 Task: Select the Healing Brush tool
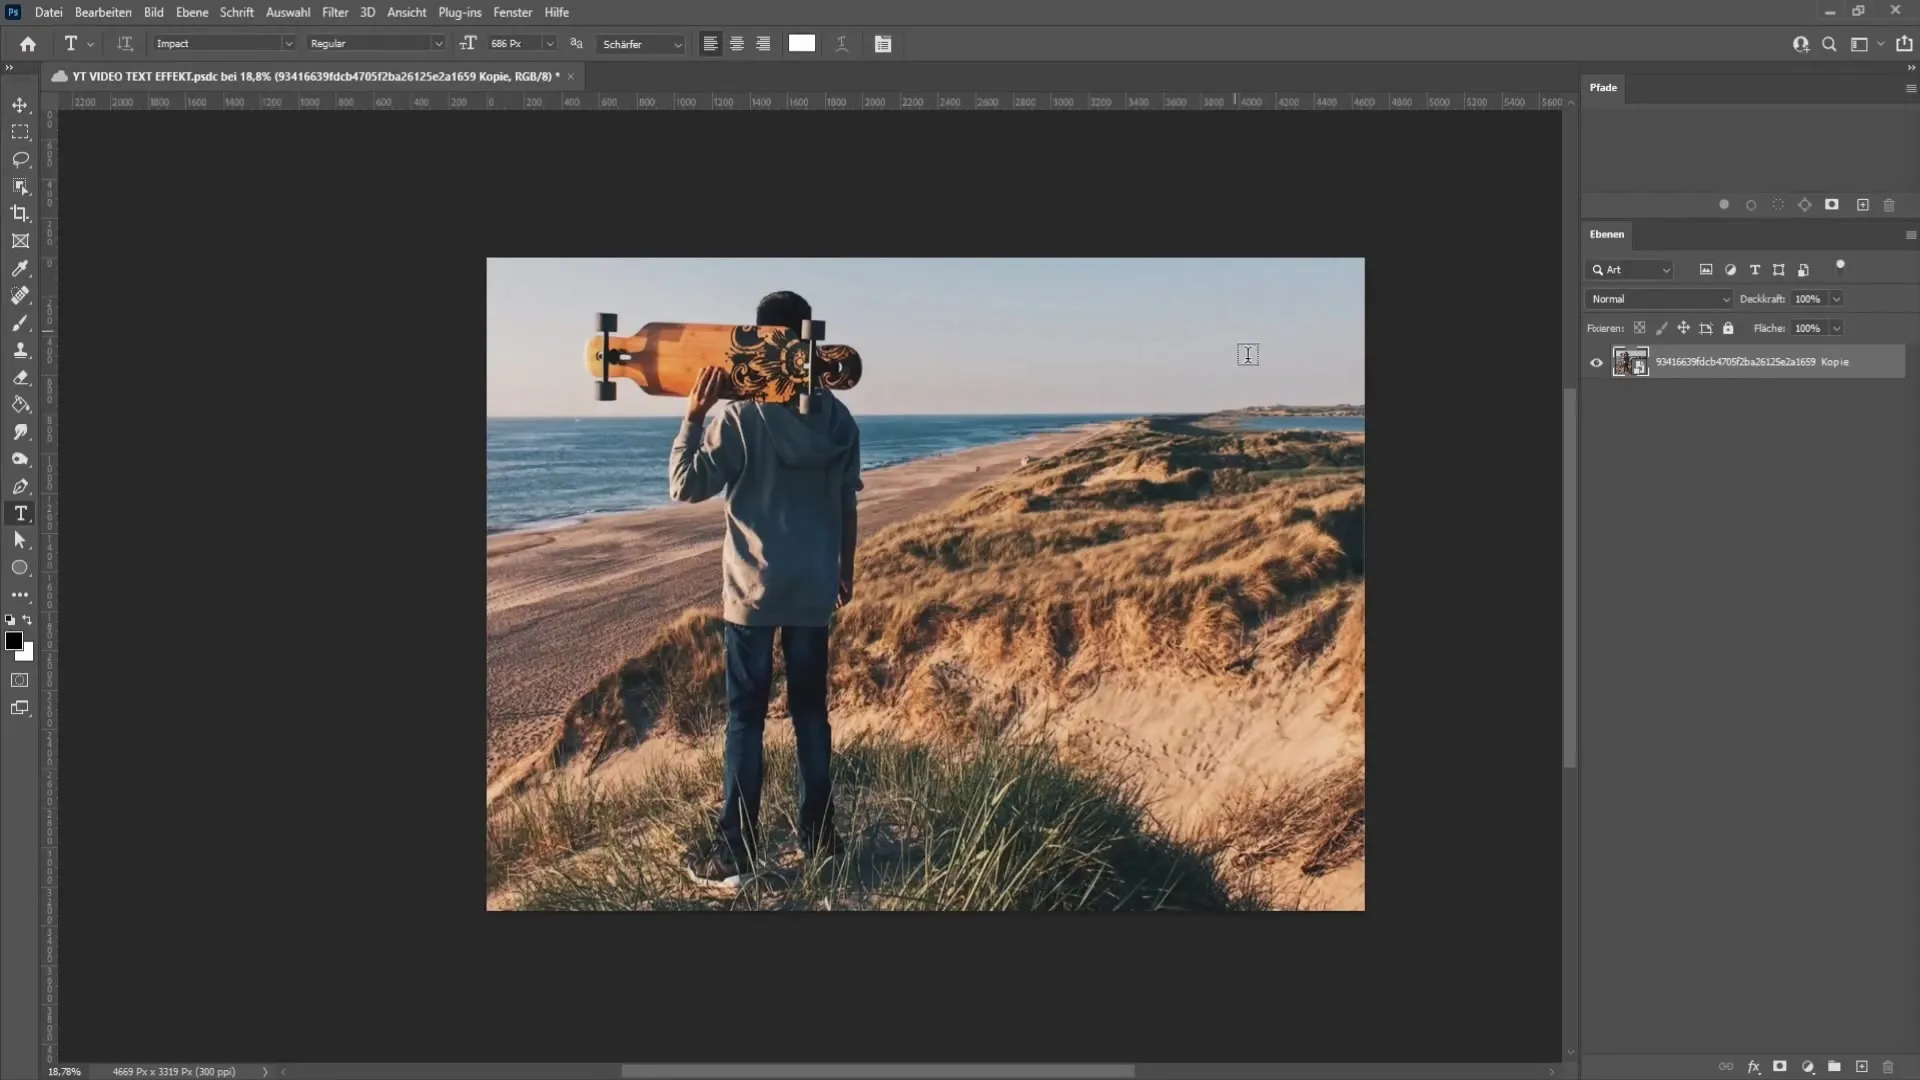20,295
